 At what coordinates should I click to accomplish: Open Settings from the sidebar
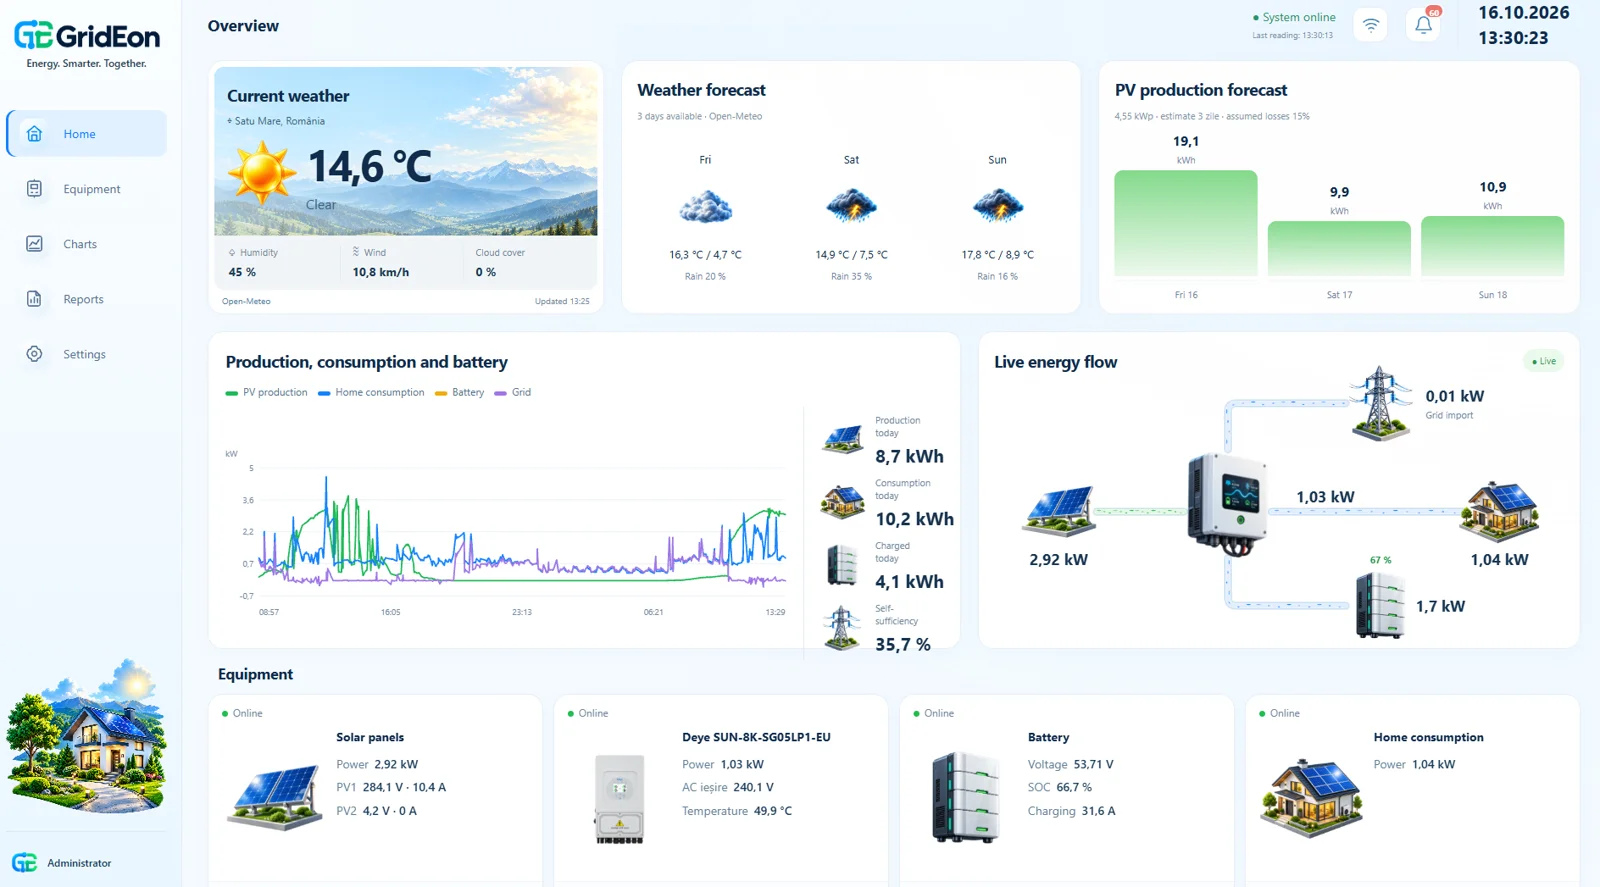pyautogui.click(x=87, y=354)
